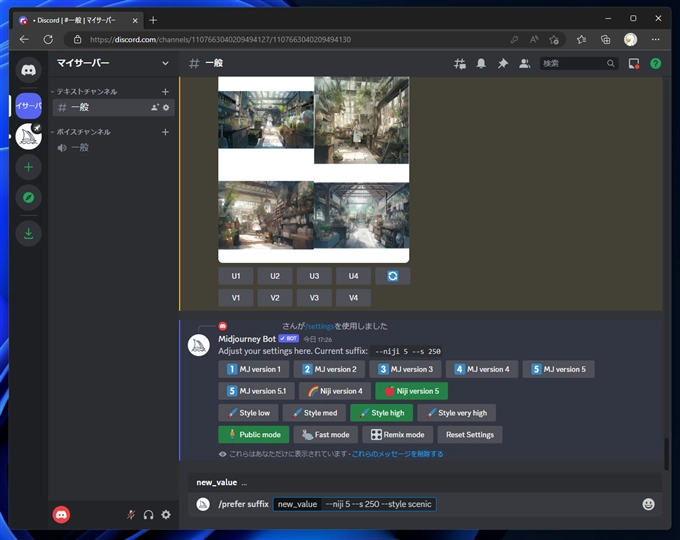Open the Midjourney sailboat server icon
The image size is (680, 540).
(x=29, y=137)
